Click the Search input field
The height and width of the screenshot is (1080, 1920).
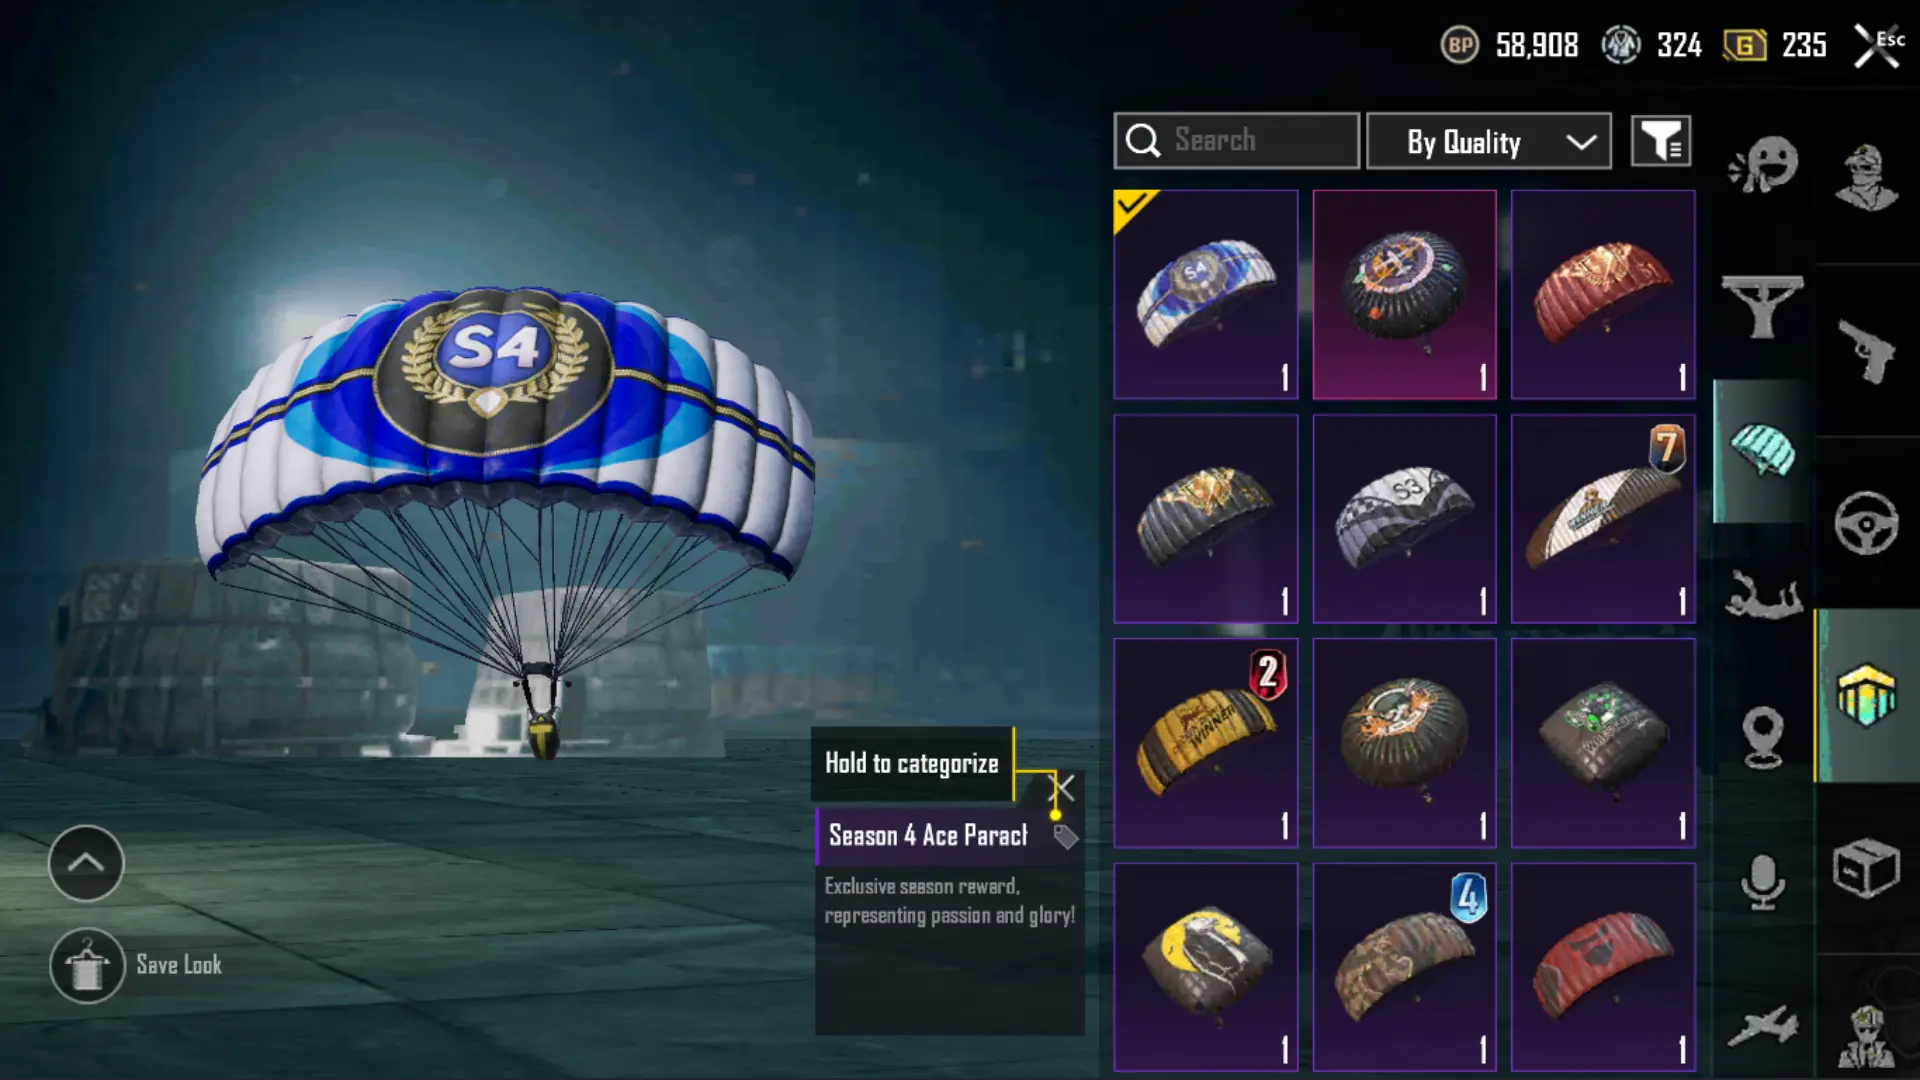(1236, 141)
